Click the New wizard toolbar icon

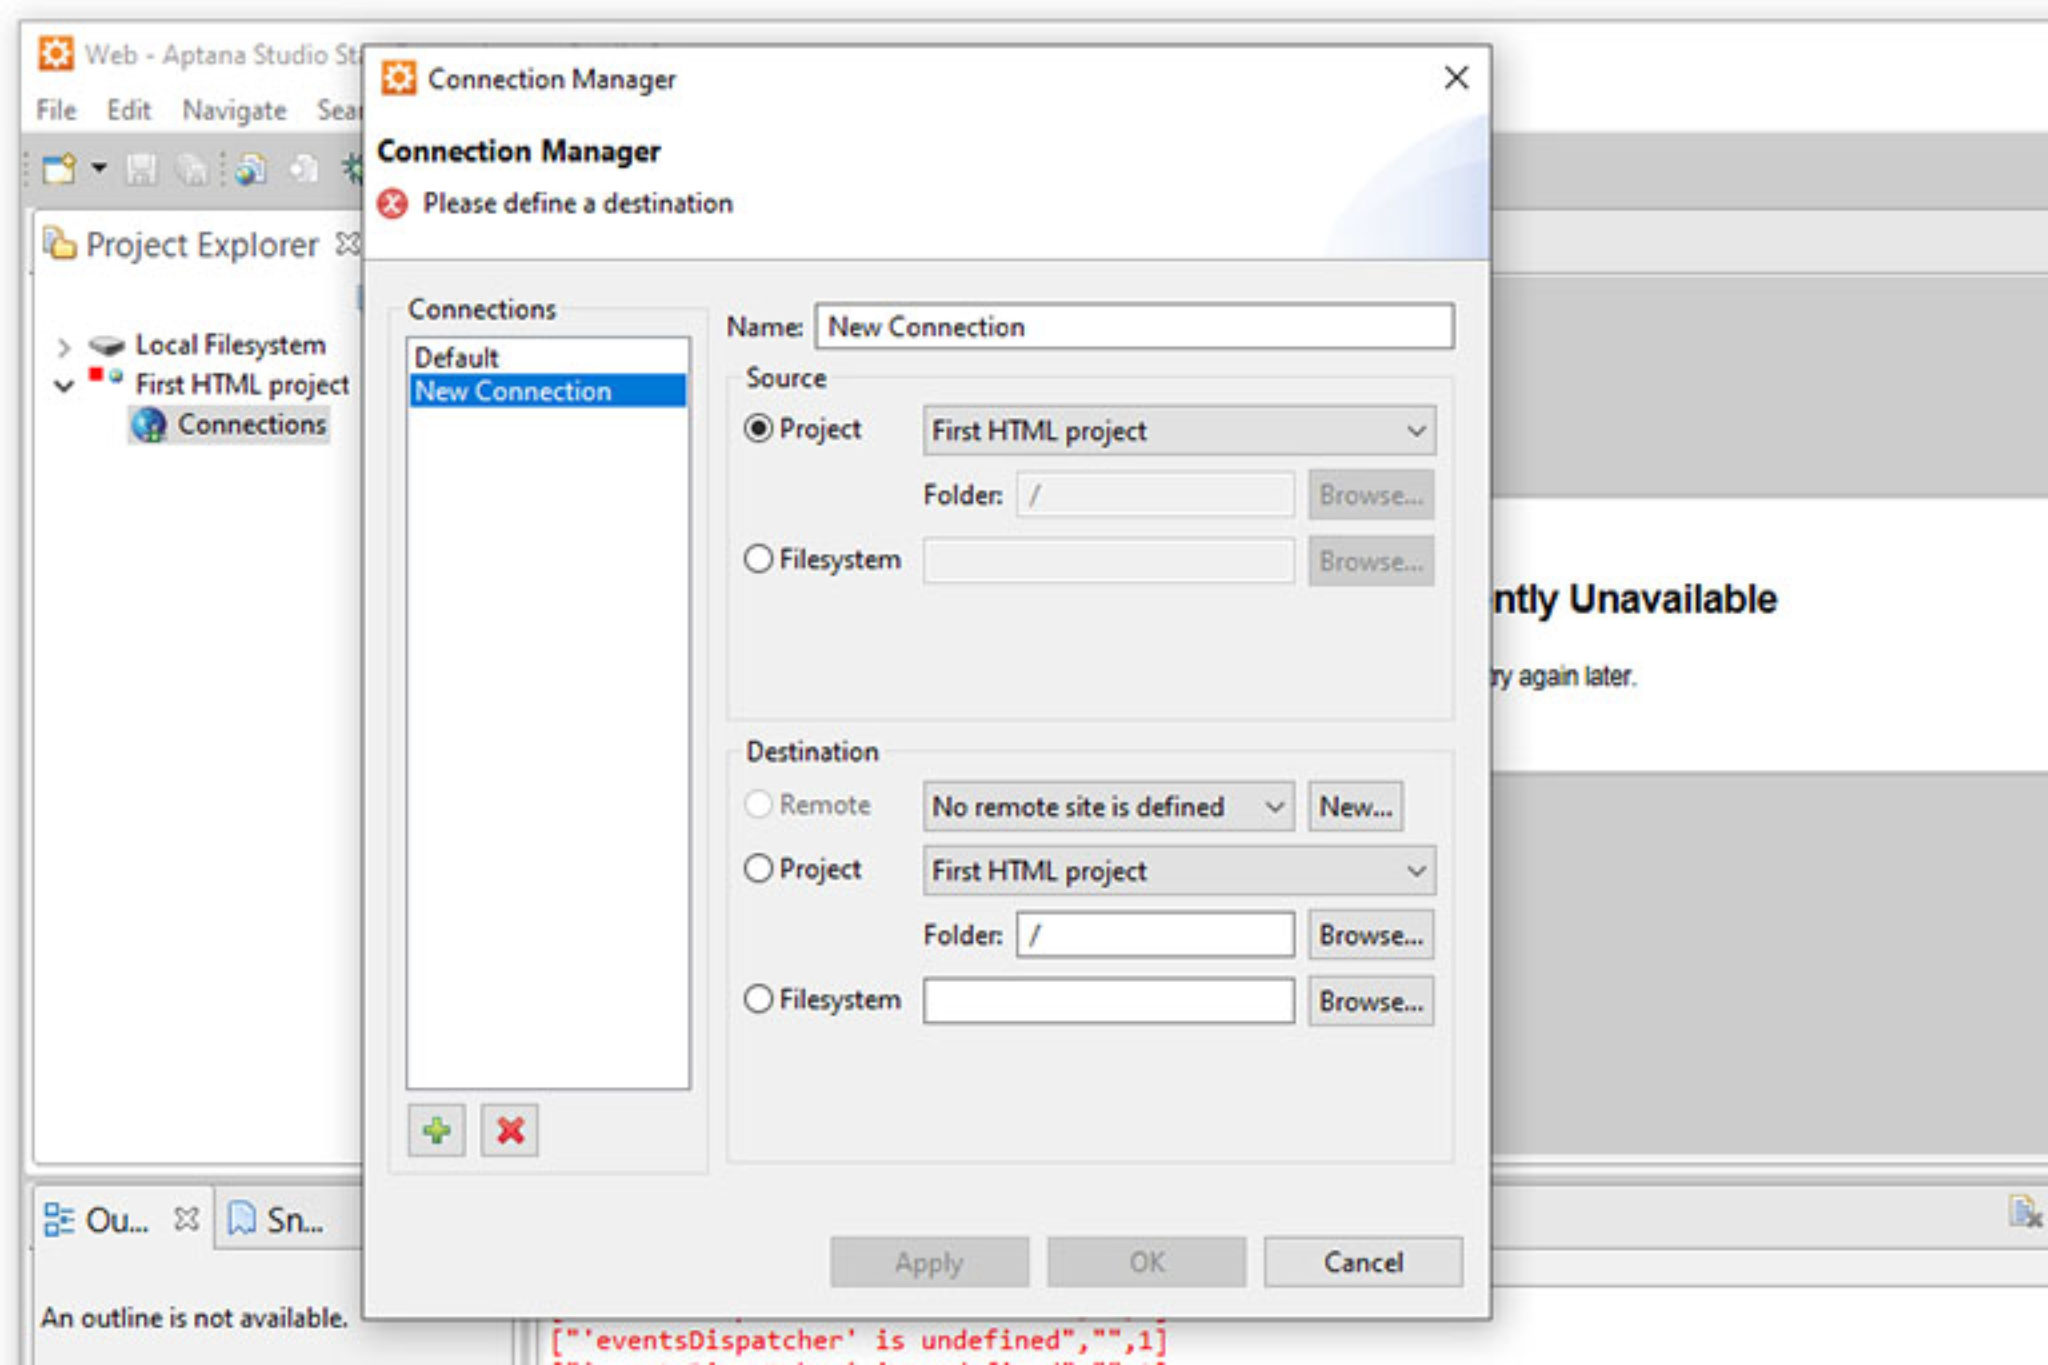(x=59, y=168)
